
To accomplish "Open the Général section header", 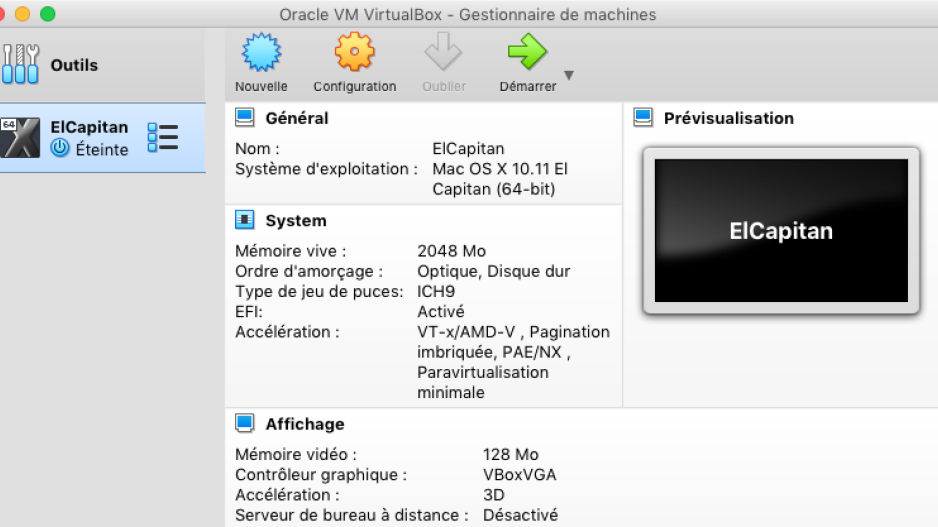I will point(297,118).
